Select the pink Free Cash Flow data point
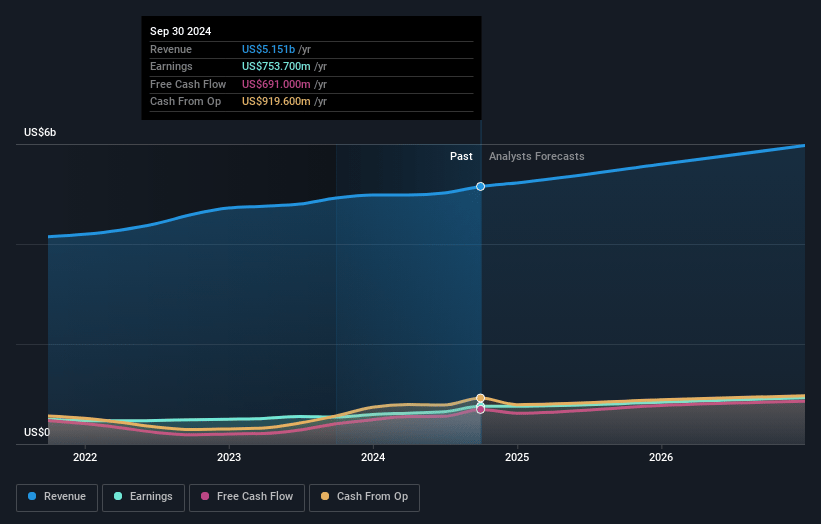821x524 pixels. click(x=480, y=409)
